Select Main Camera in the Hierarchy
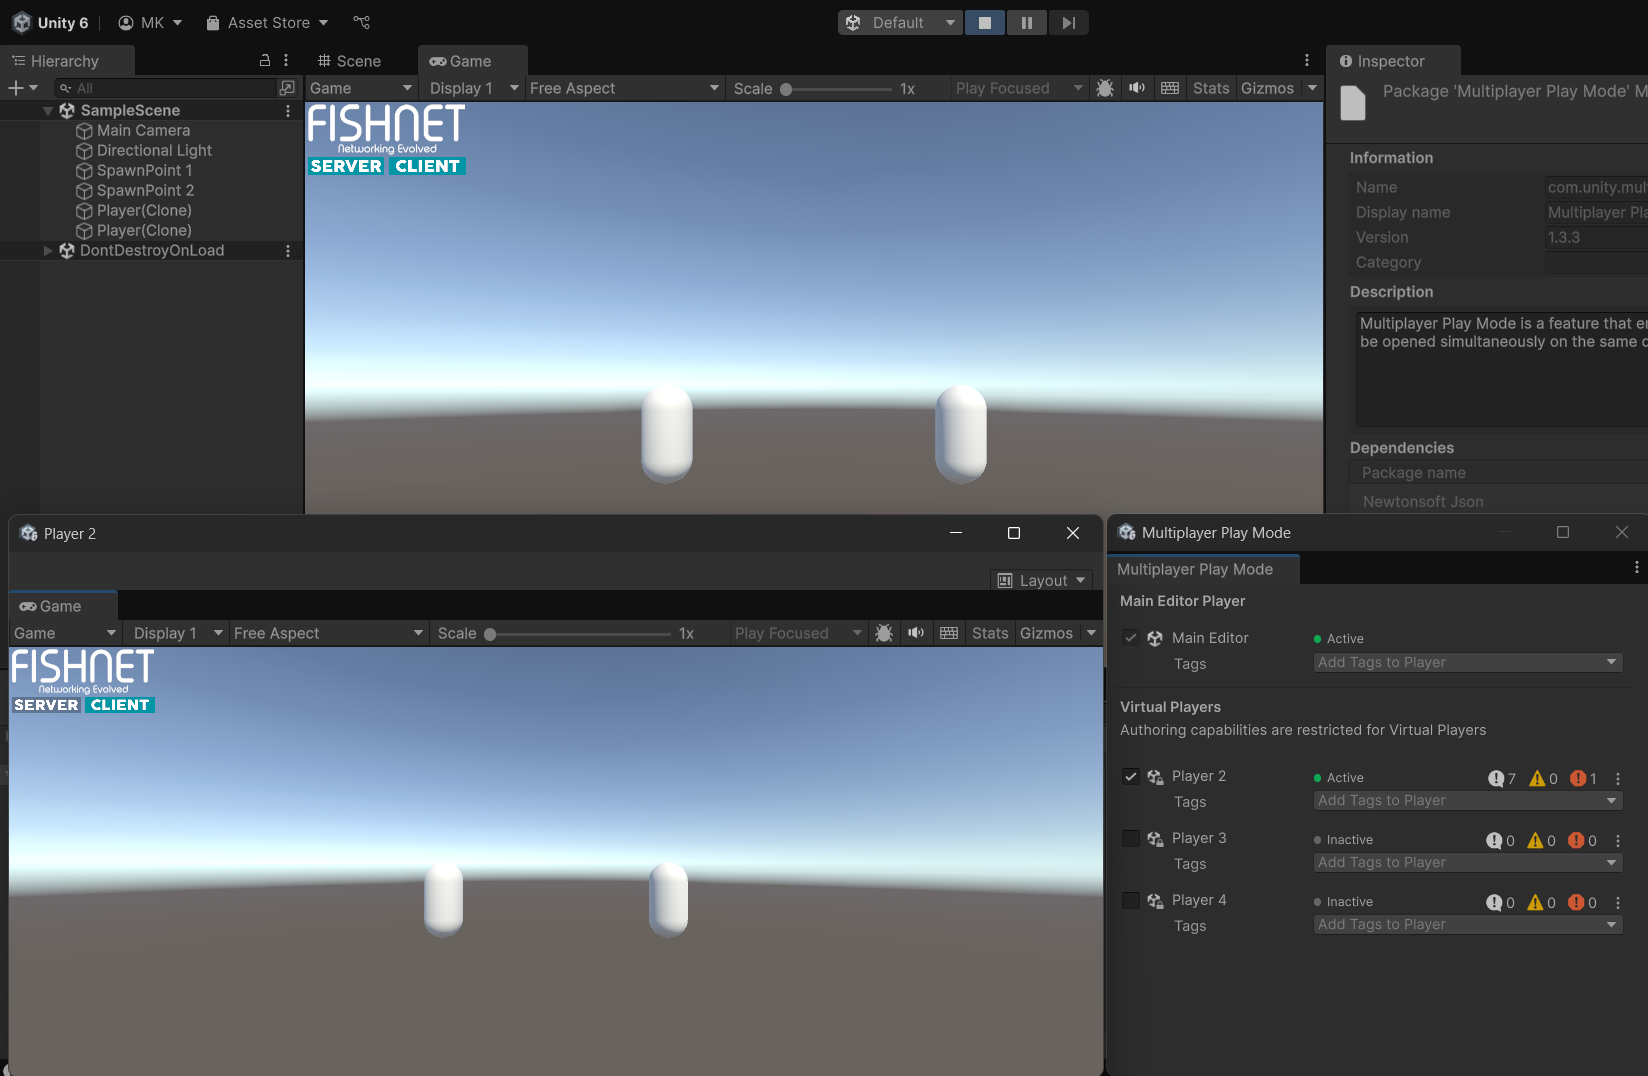This screenshot has height=1076, width=1648. (x=143, y=131)
